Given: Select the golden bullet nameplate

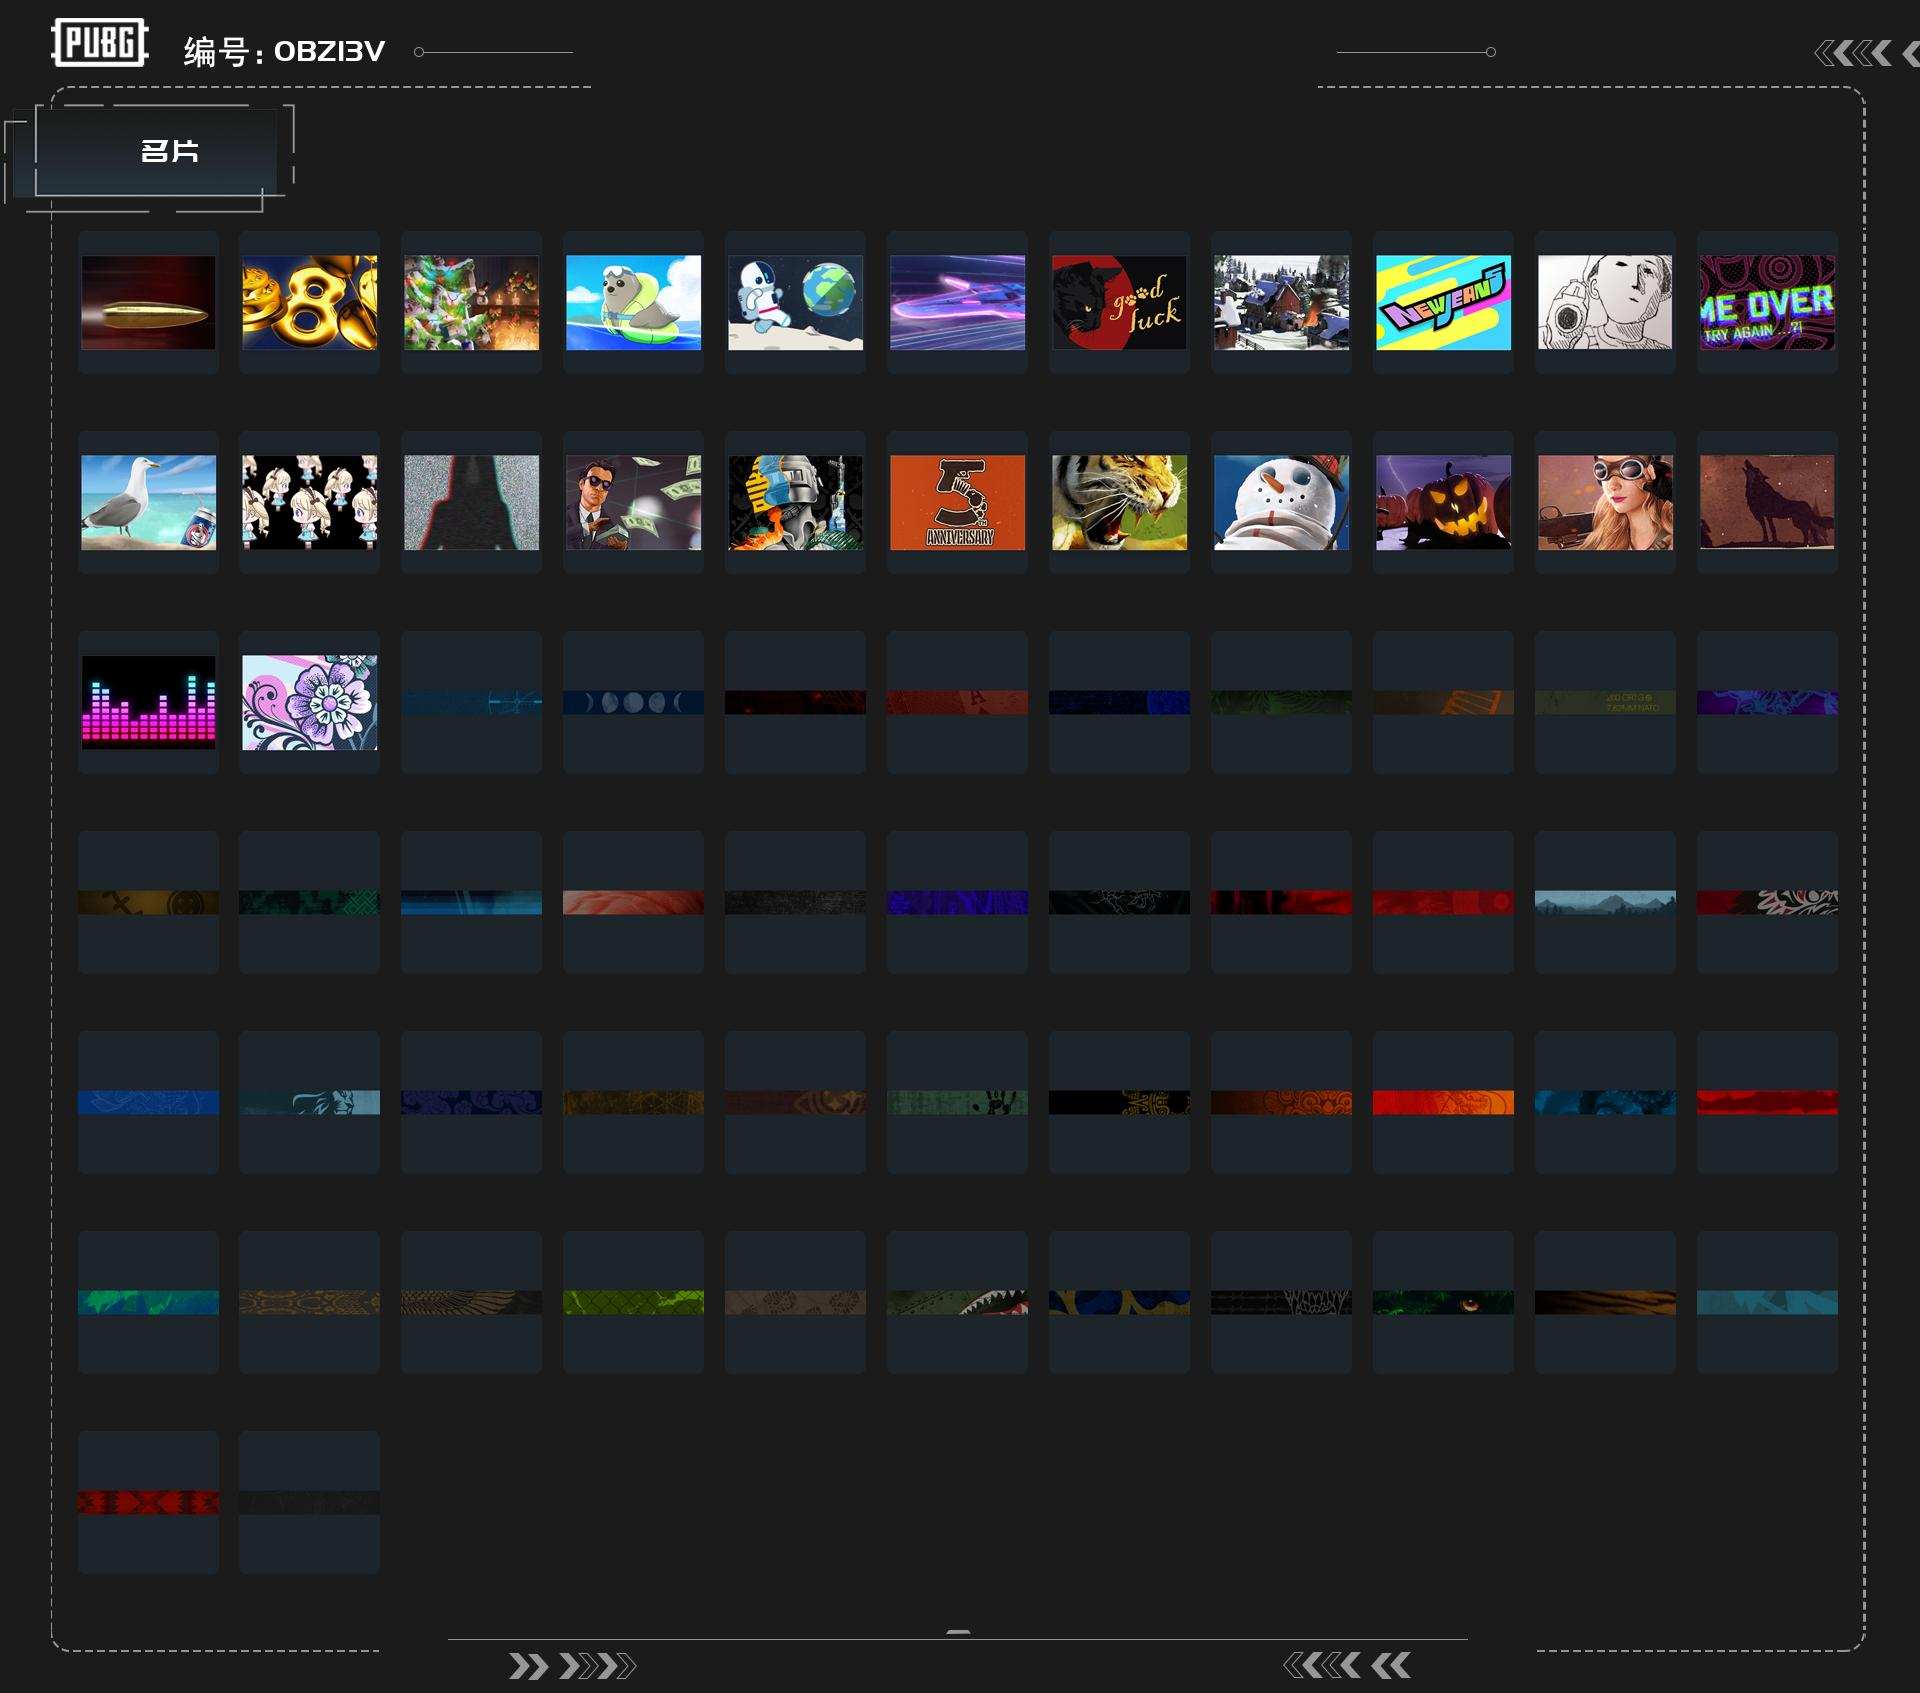Looking at the screenshot, I should pyautogui.click(x=148, y=302).
